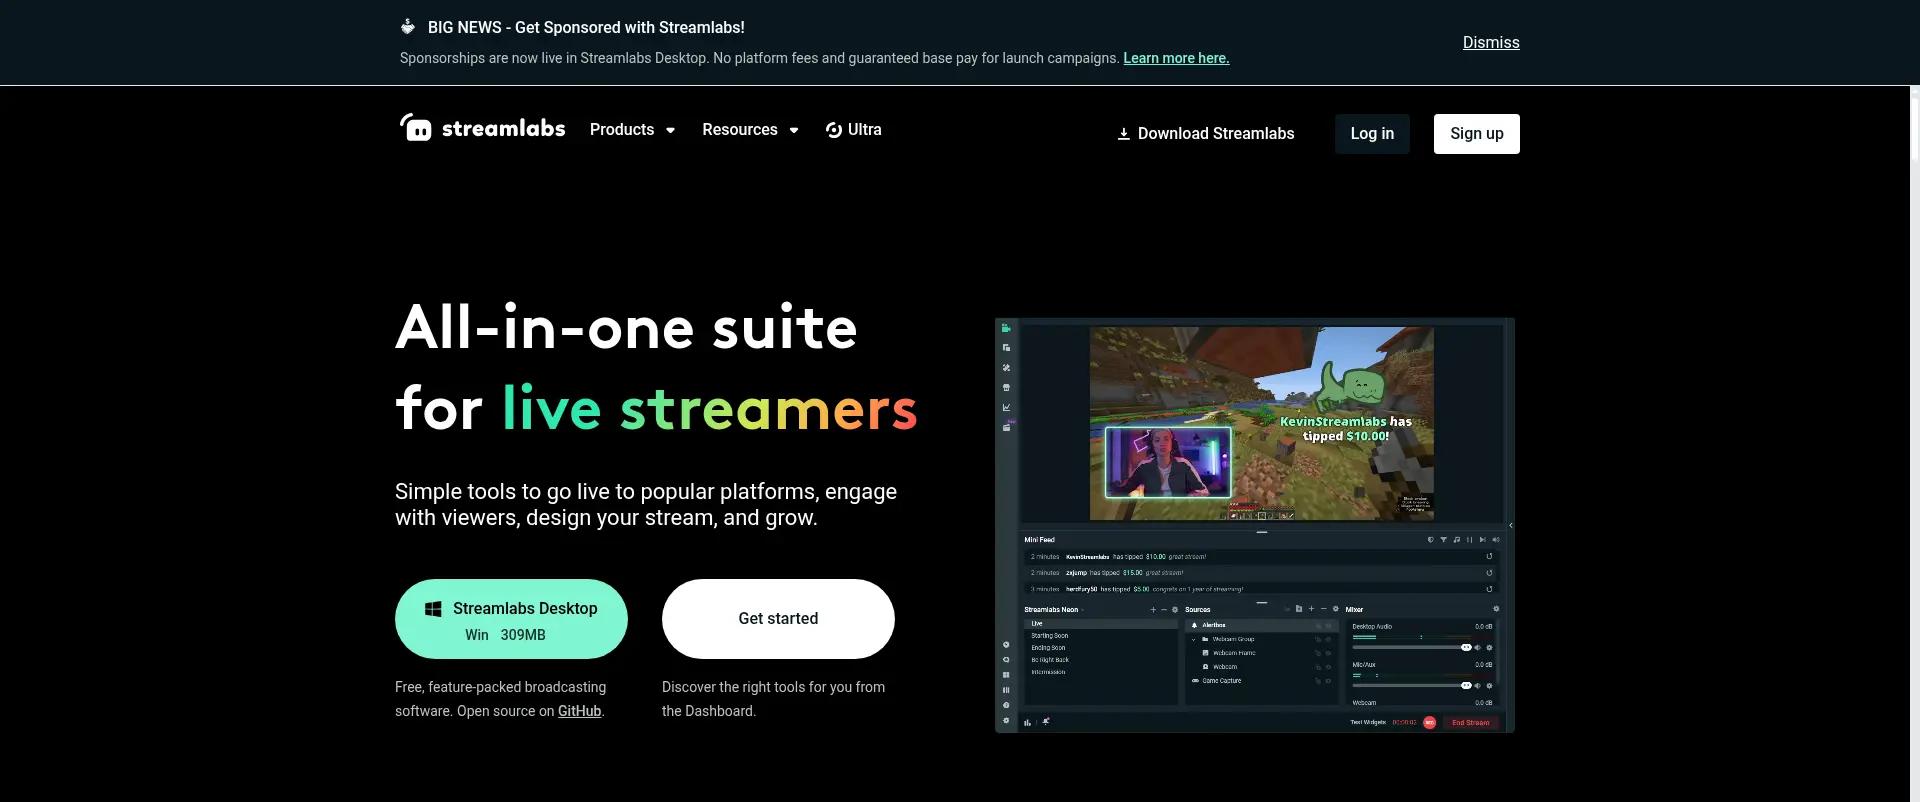
Task: Open the App Store icon in preview sidebar
Action: point(1006,387)
